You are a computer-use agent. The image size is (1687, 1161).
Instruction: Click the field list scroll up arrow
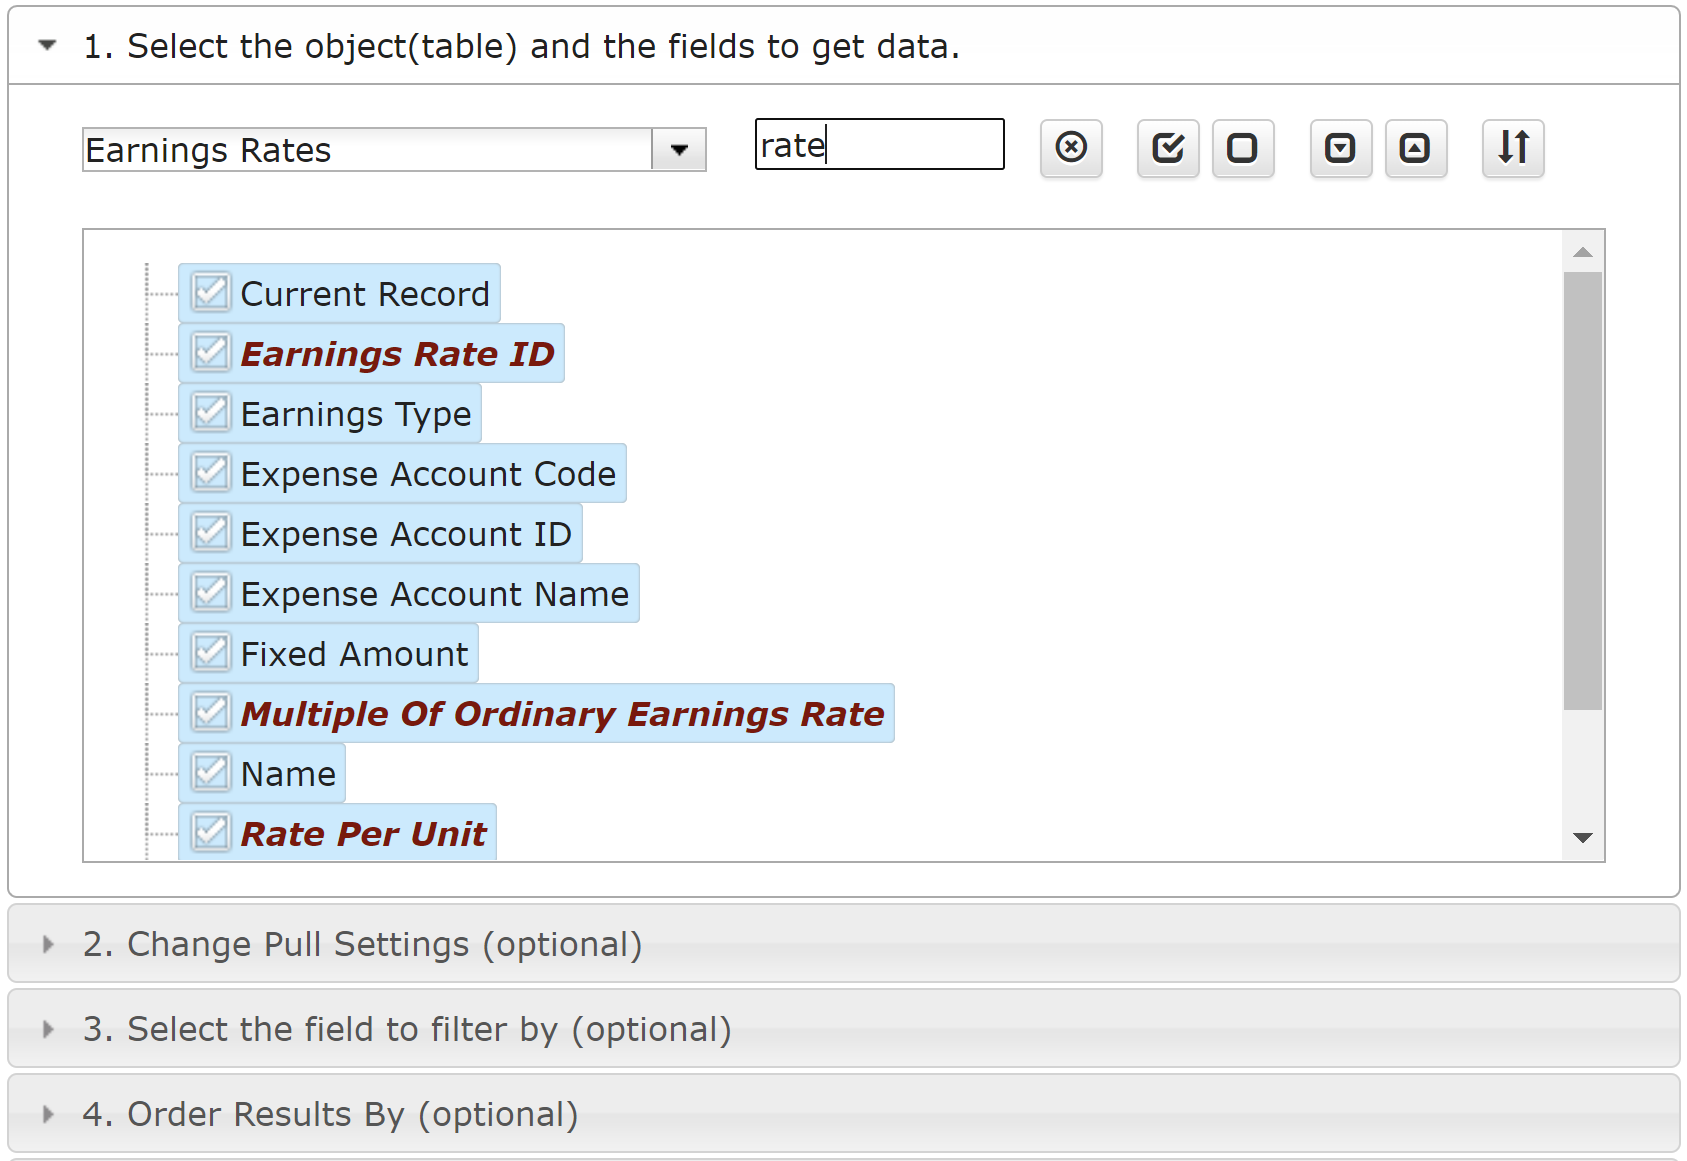(x=1583, y=252)
